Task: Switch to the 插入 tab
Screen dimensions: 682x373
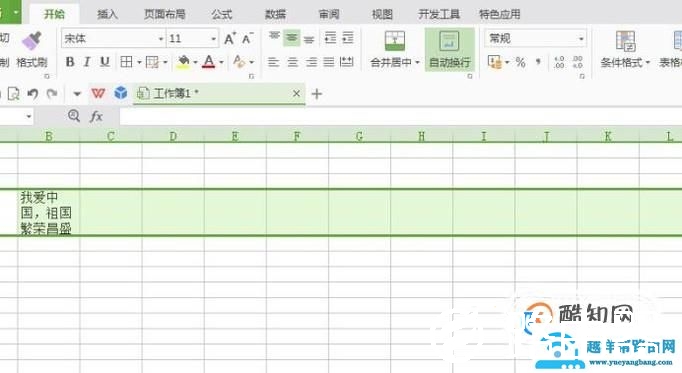Action: (x=107, y=14)
